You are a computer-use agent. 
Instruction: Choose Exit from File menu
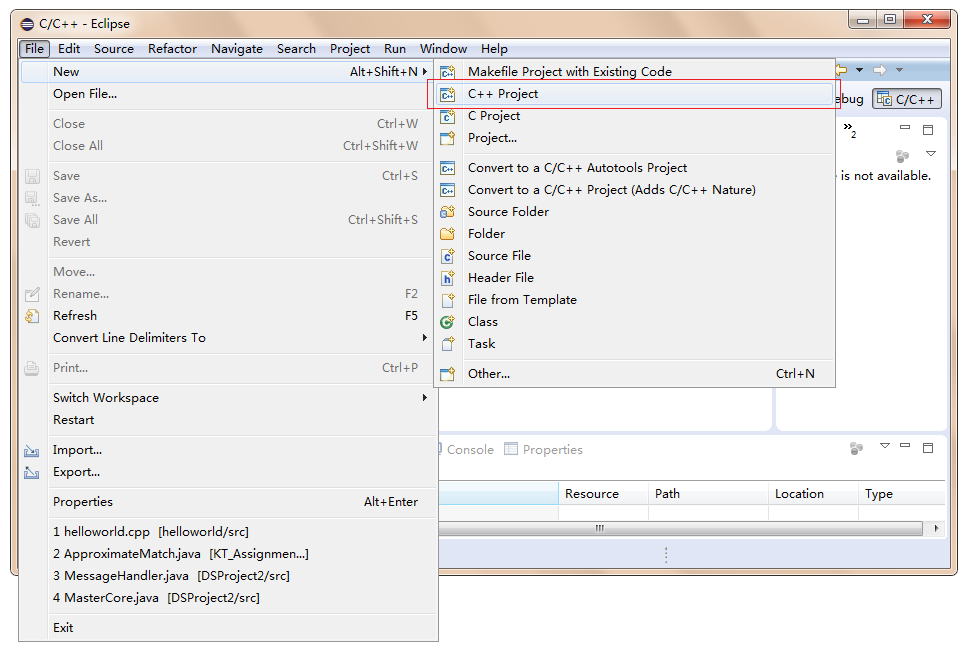(x=228, y=628)
